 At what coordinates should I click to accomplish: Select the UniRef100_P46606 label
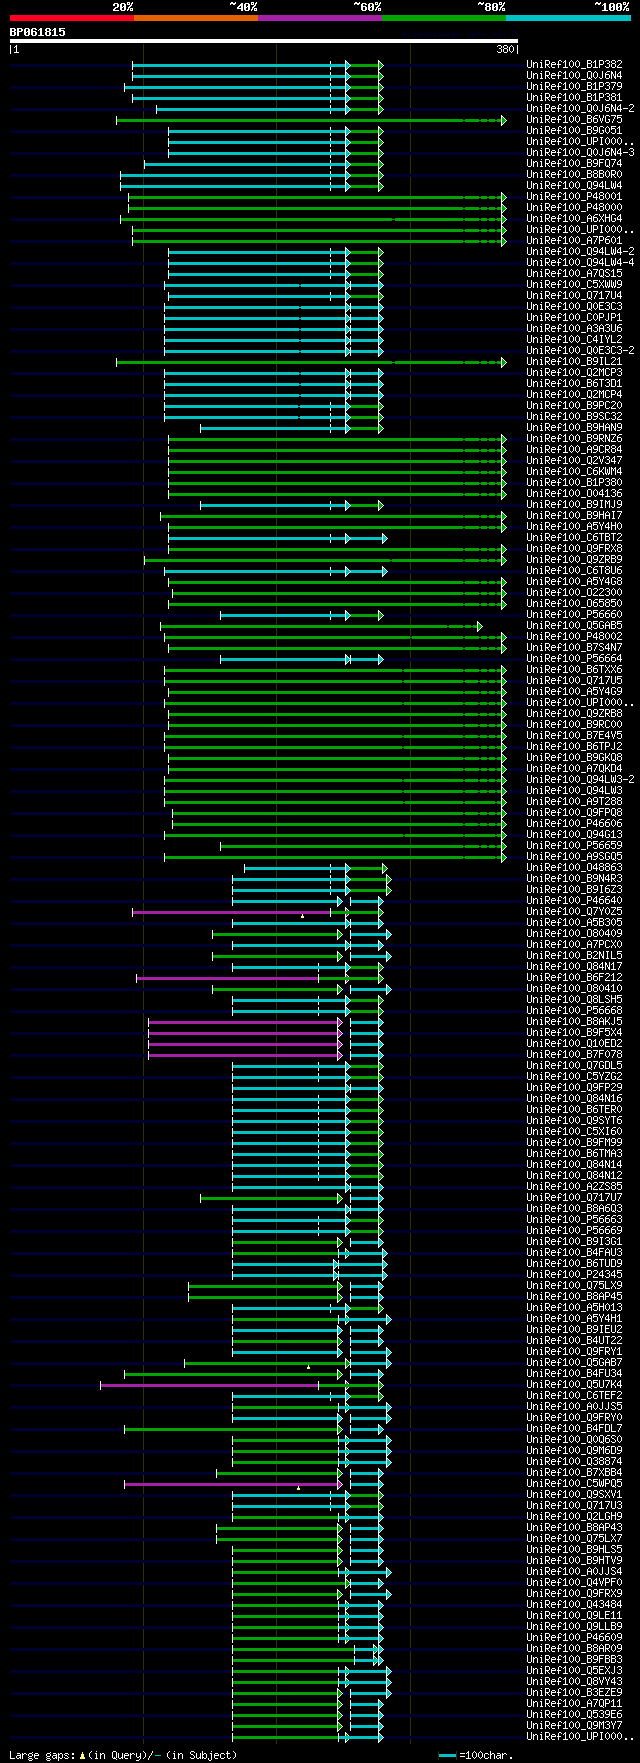coord(574,824)
